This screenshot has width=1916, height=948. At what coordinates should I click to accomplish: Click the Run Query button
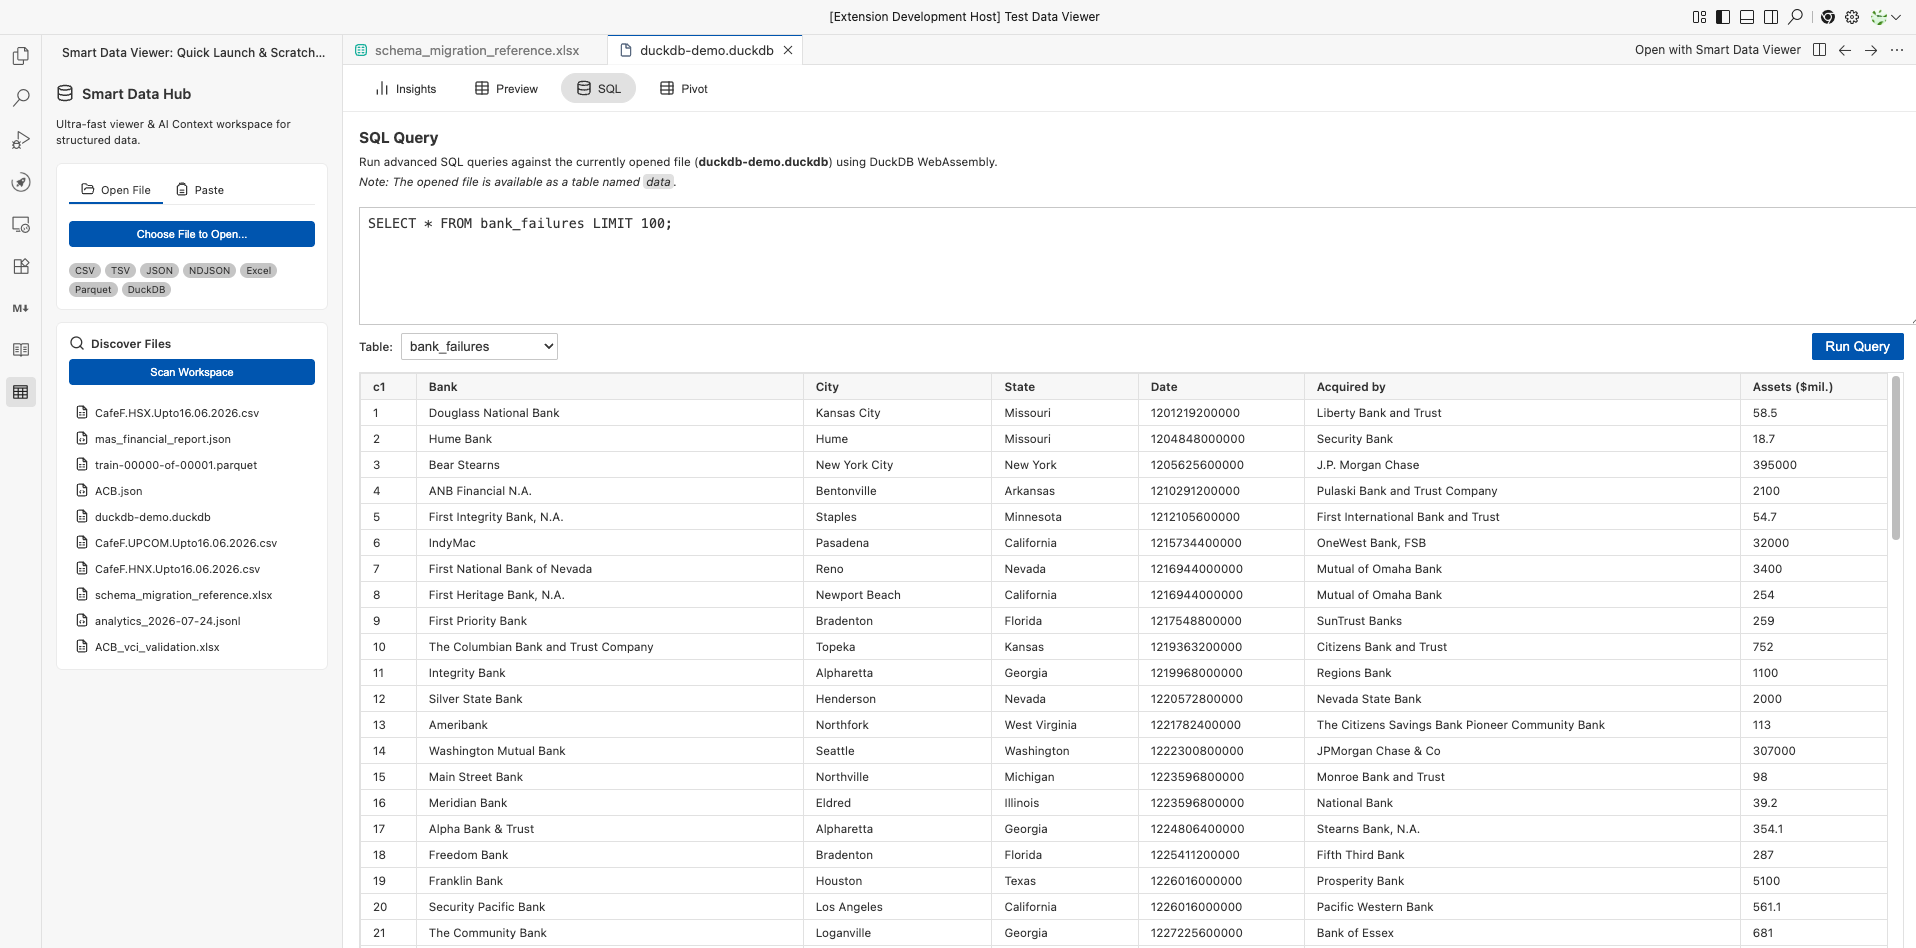click(x=1857, y=347)
